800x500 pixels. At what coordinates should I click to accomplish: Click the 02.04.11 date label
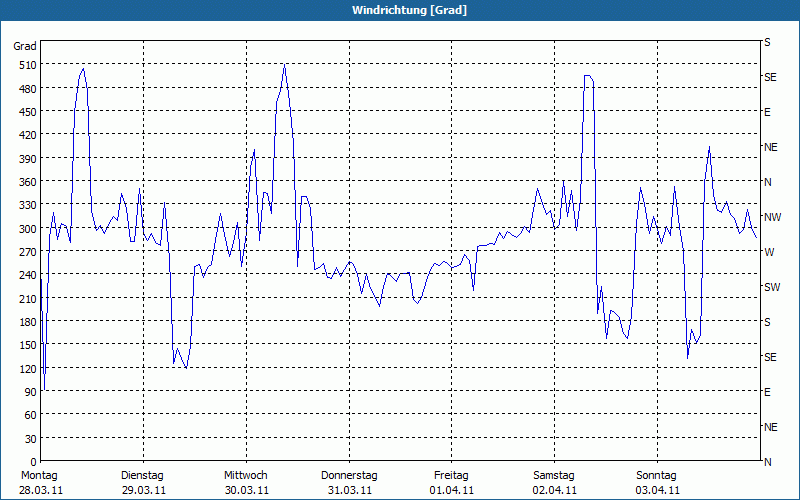coord(555,490)
